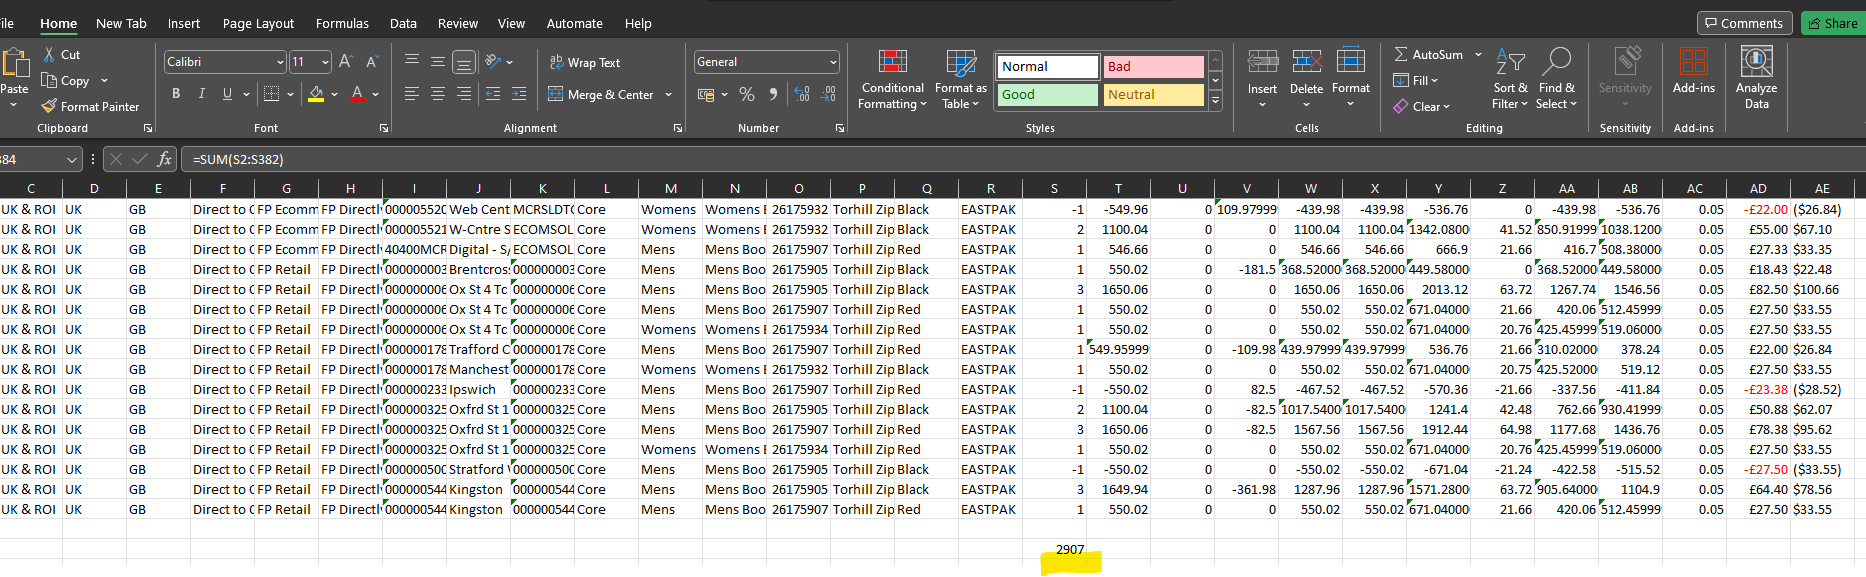Click the Share button
This screenshot has width=1866, height=577.
point(1833,23)
